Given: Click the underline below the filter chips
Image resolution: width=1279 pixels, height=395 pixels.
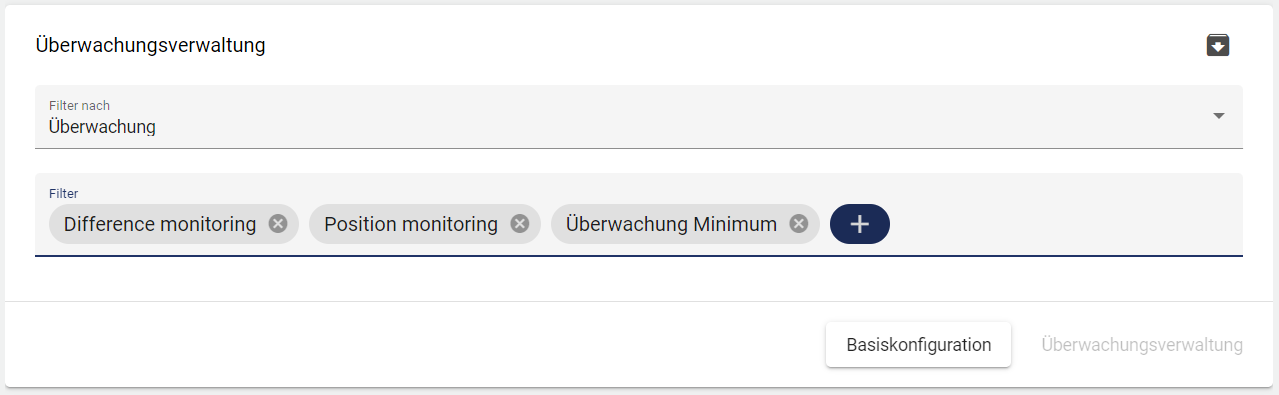Looking at the screenshot, I should click(639, 256).
